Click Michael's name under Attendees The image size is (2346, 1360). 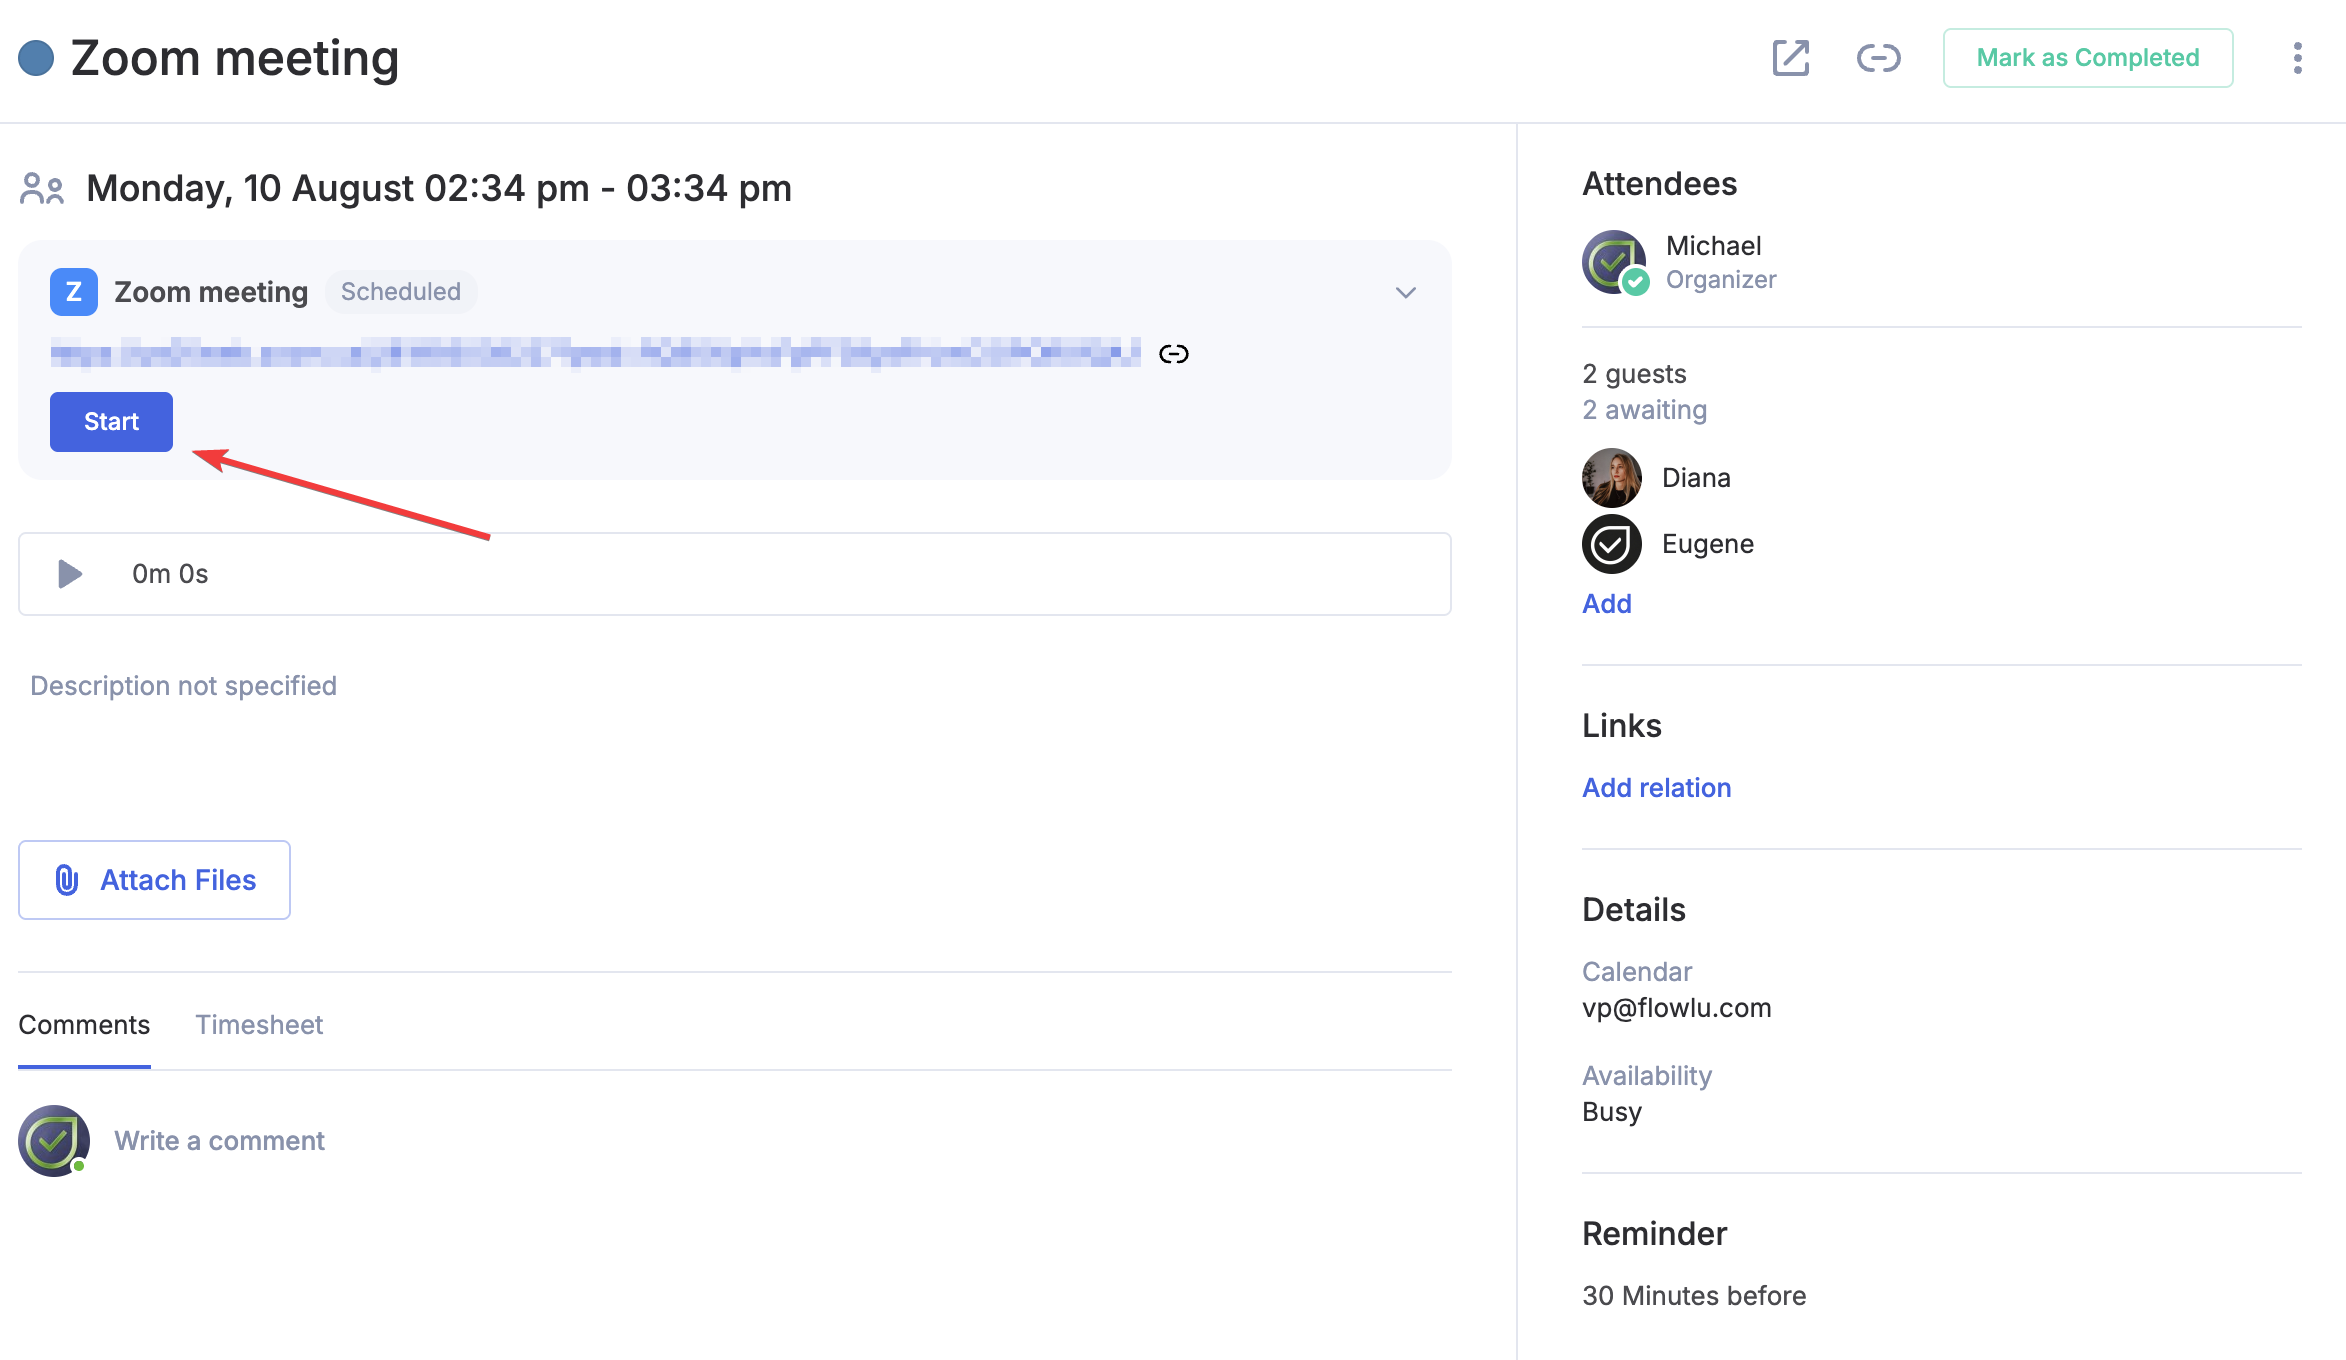tap(1714, 246)
